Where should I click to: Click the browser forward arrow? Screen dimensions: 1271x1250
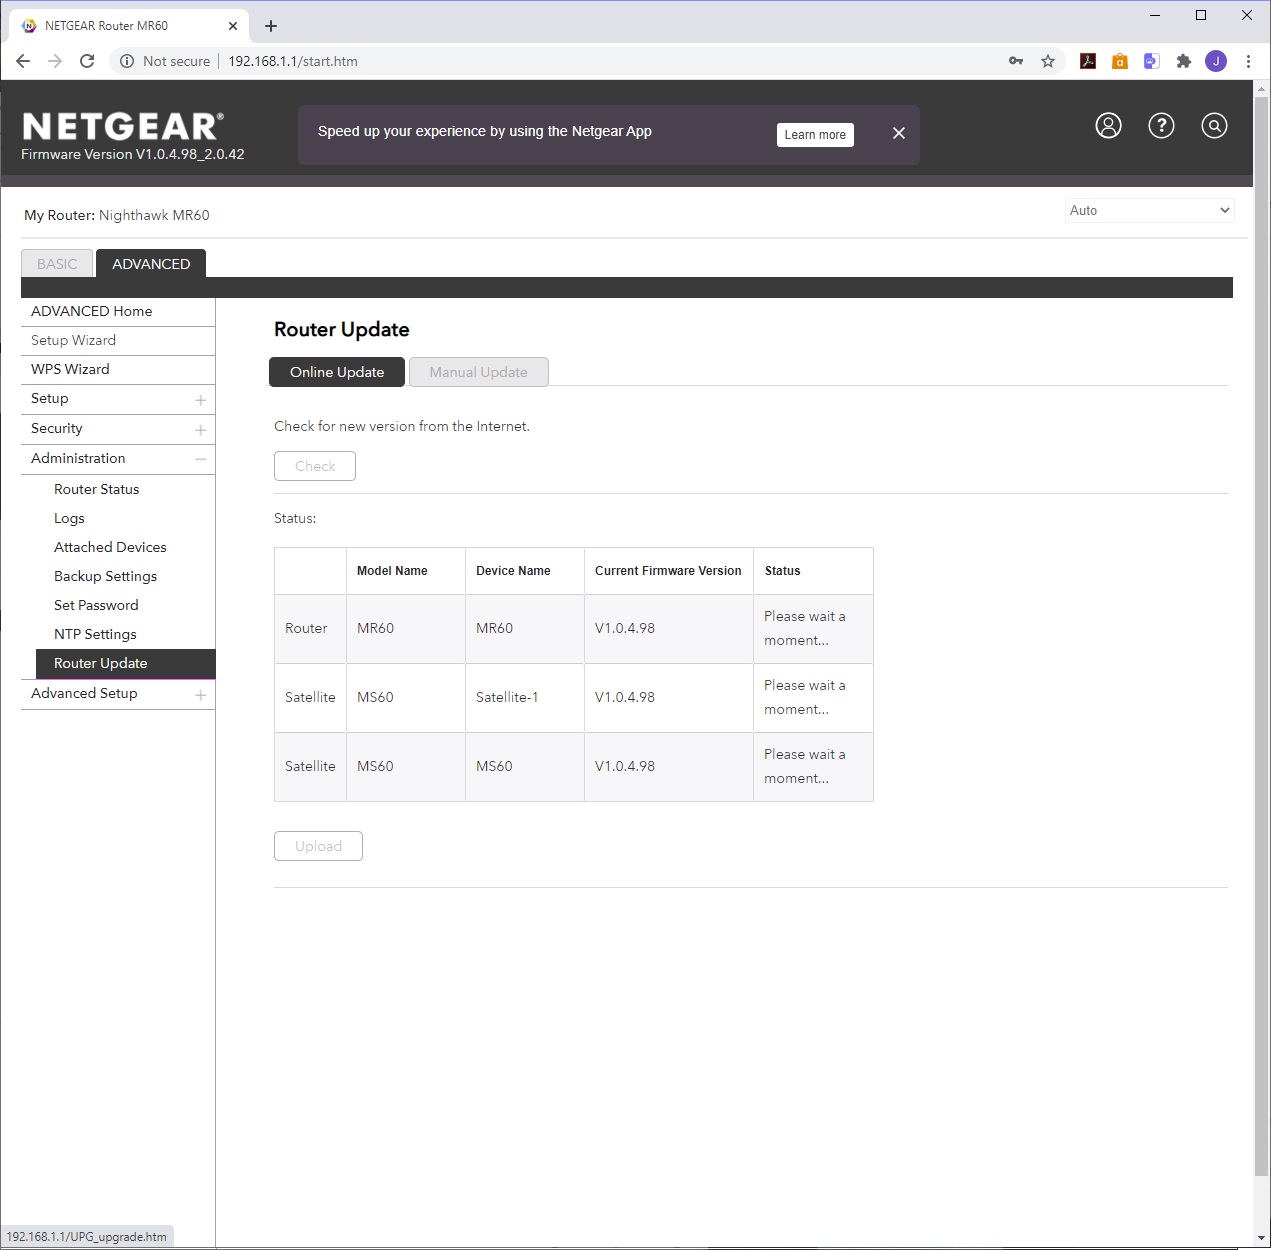click(55, 61)
